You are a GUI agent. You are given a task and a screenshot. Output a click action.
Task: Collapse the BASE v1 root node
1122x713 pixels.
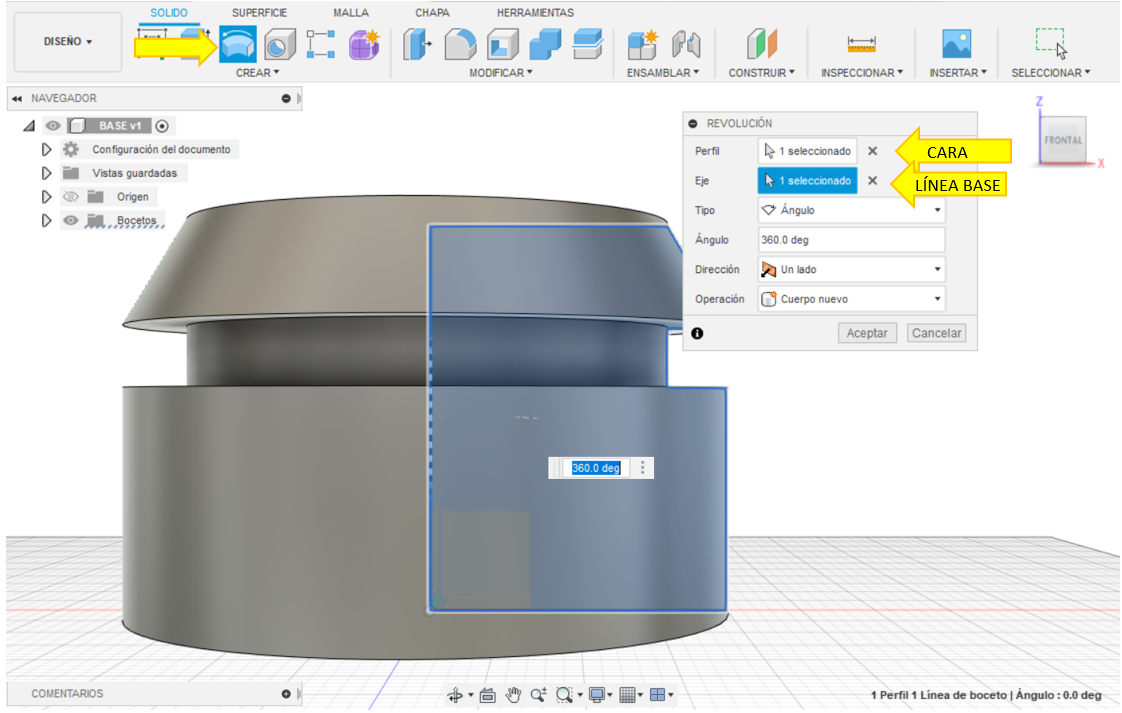pyautogui.click(x=29, y=126)
